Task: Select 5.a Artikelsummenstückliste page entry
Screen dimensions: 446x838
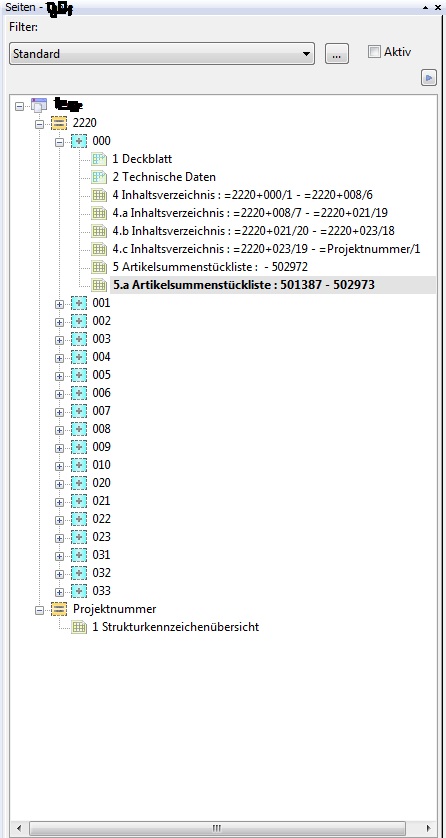Action: click(244, 285)
